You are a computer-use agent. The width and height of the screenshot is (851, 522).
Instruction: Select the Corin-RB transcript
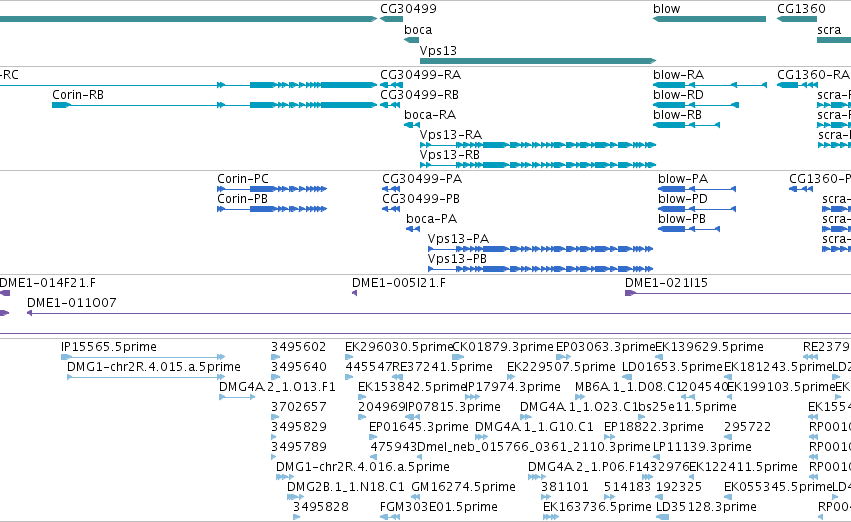tap(214, 105)
